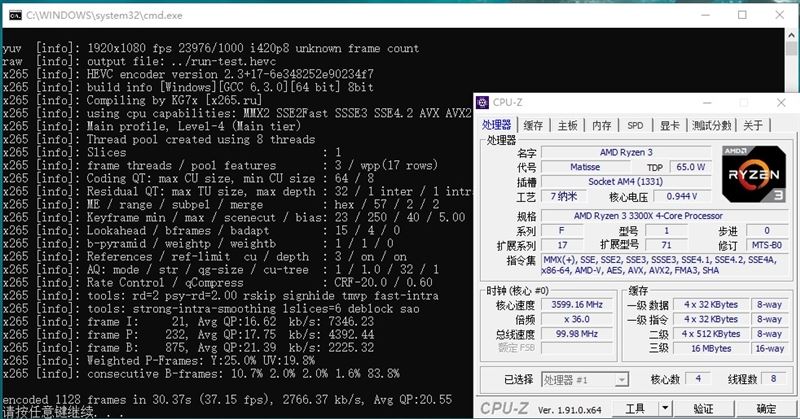Click the 工具 button in CPU-Z

(x=635, y=408)
